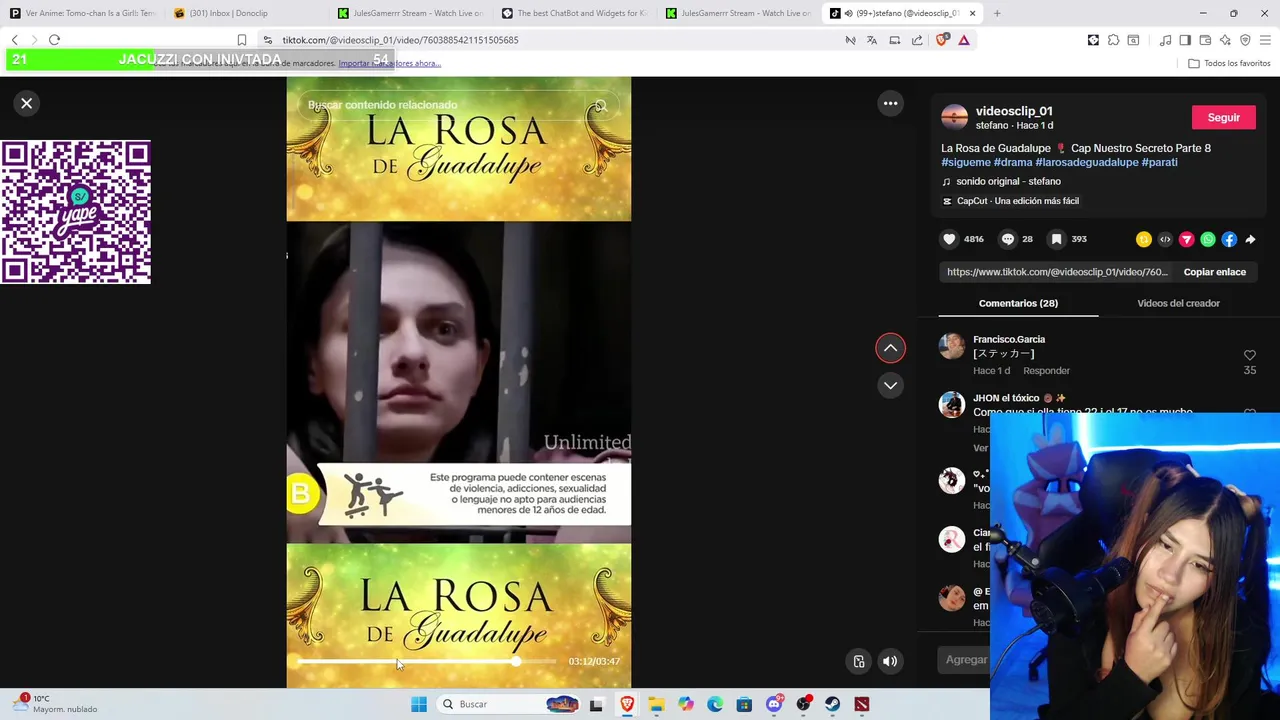Open #larosadeguadalupe hashtag link
The height and width of the screenshot is (720, 1280).
1086,162
